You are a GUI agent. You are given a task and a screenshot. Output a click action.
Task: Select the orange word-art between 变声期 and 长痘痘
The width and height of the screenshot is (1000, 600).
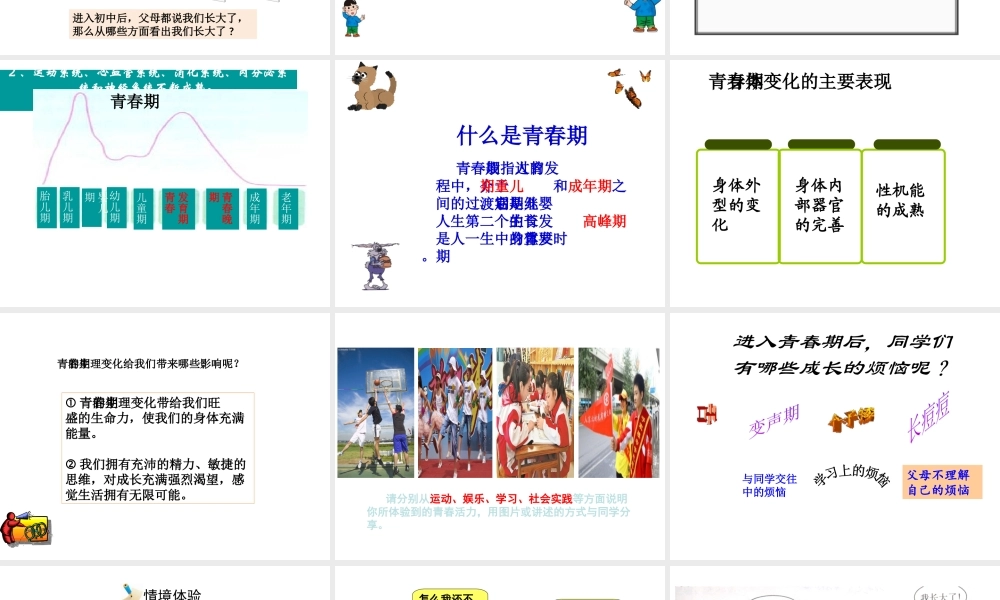[x=851, y=419]
